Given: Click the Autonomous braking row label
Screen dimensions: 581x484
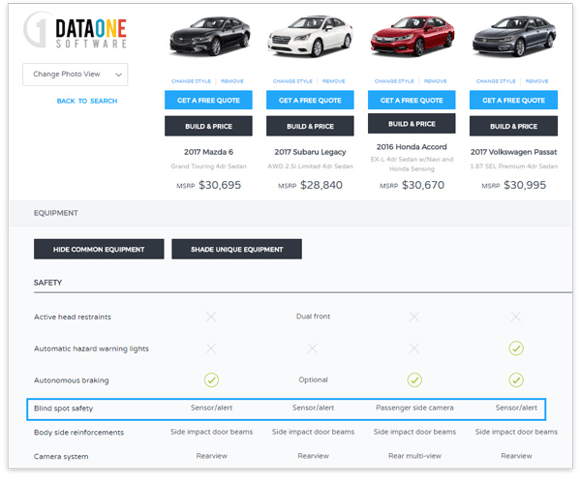Looking at the screenshot, I should [x=72, y=381].
